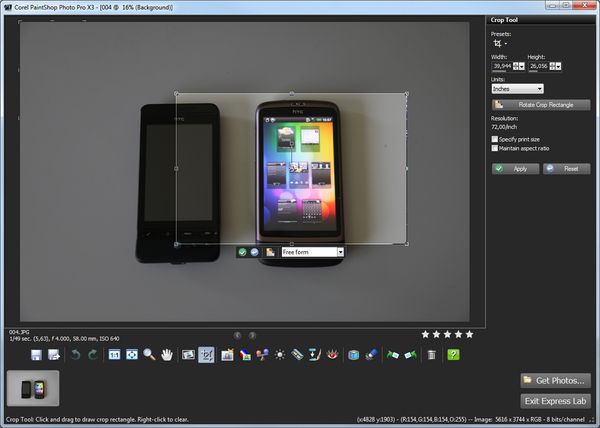Click the Save icon in bottom toolbar

36,355
